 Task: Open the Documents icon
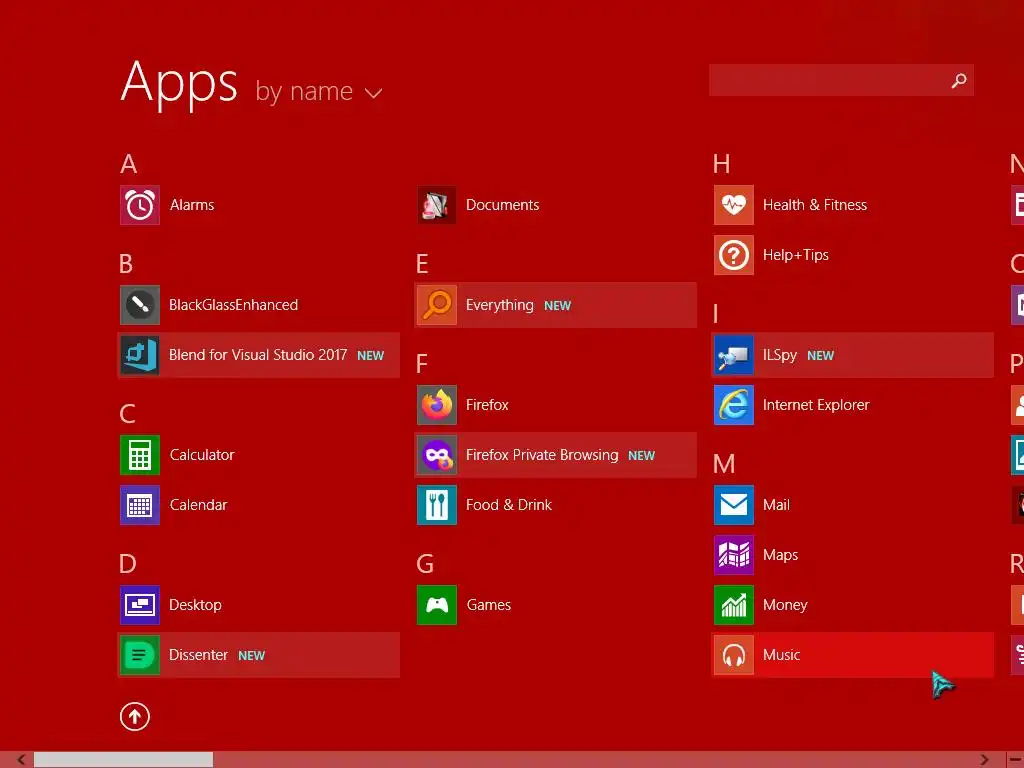click(437, 205)
